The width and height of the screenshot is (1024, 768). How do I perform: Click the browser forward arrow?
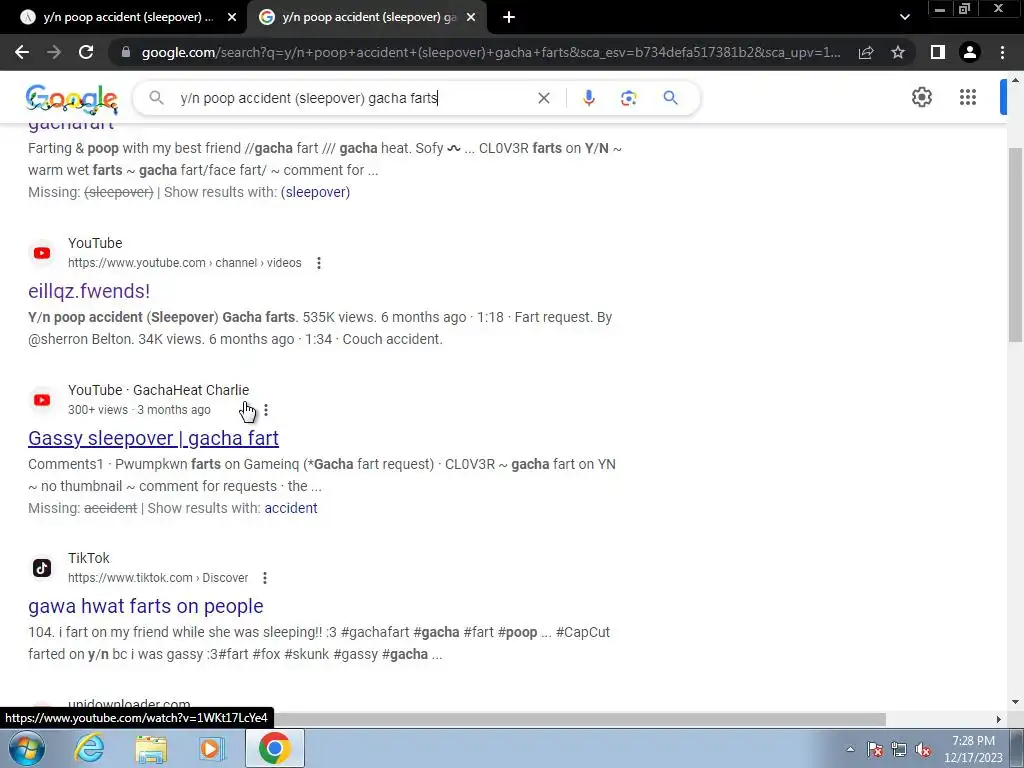tap(54, 52)
